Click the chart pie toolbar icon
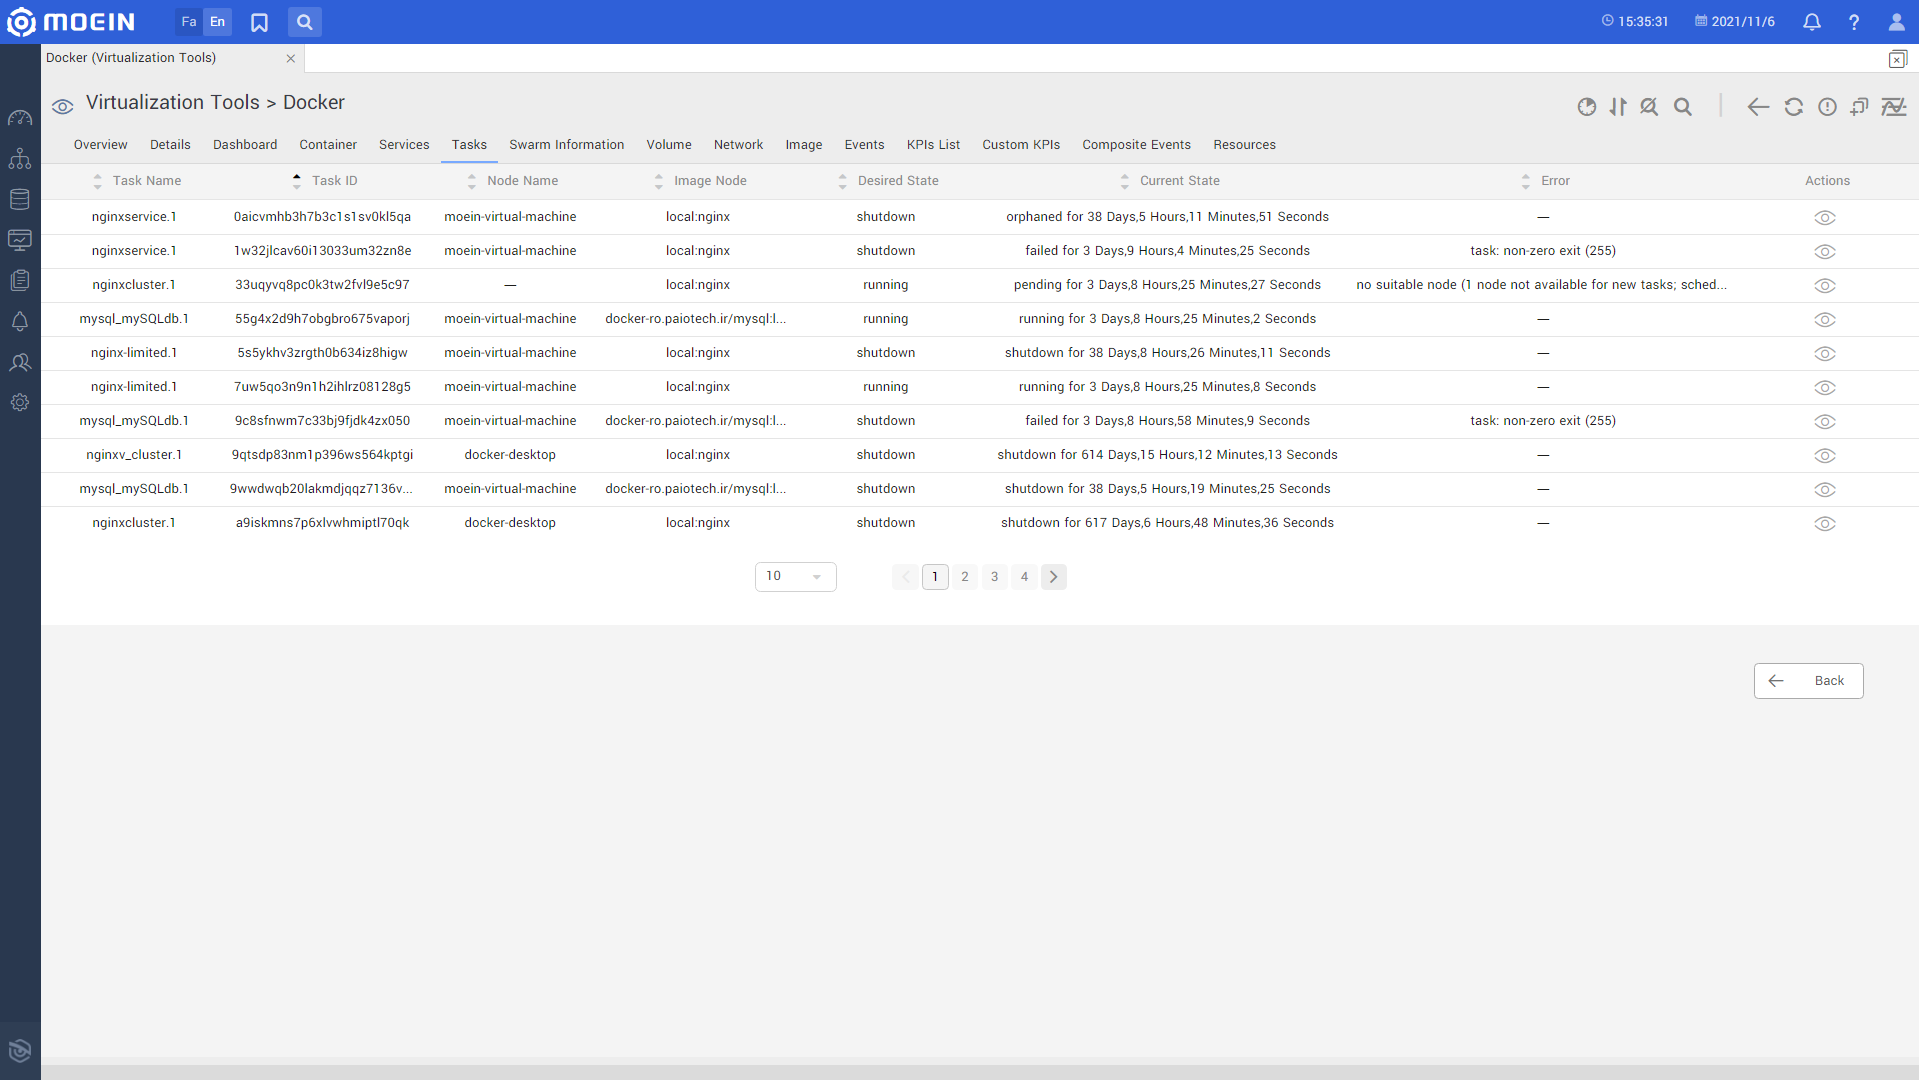 tap(1587, 107)
